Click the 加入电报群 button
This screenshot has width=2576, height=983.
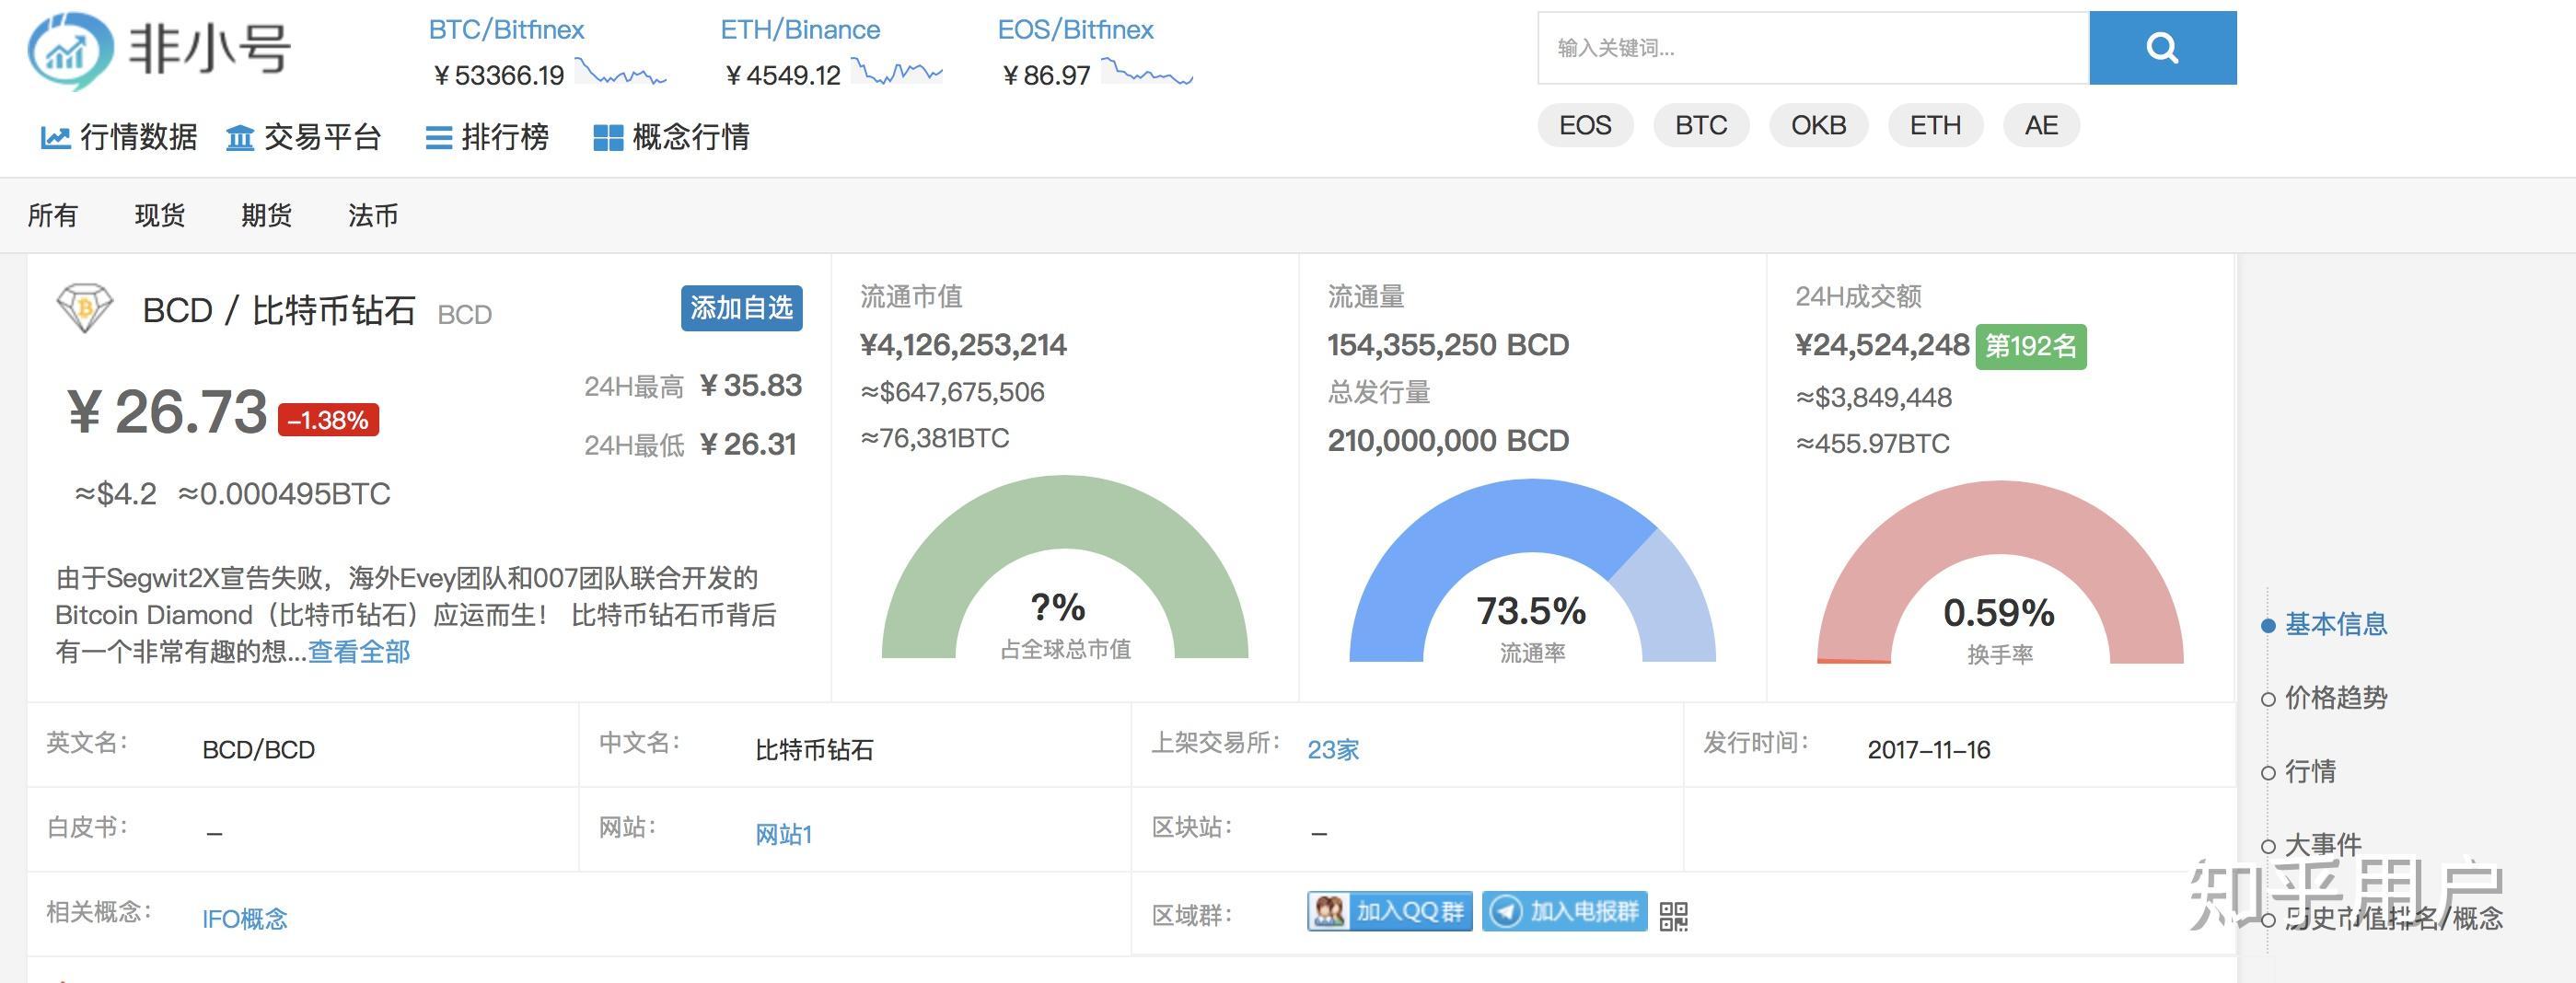(x=1564, y=911)
